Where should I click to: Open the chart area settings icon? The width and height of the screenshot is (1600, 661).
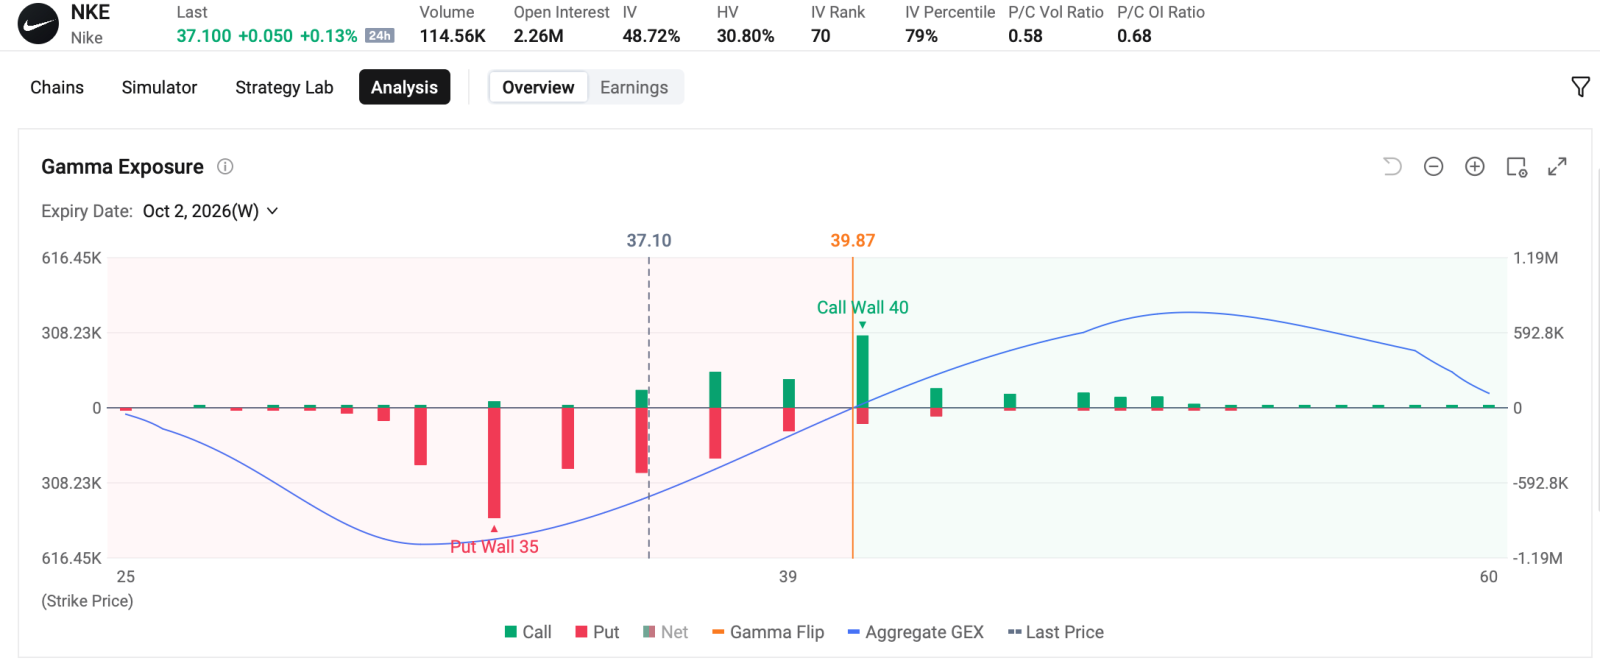pos(1516,167)
